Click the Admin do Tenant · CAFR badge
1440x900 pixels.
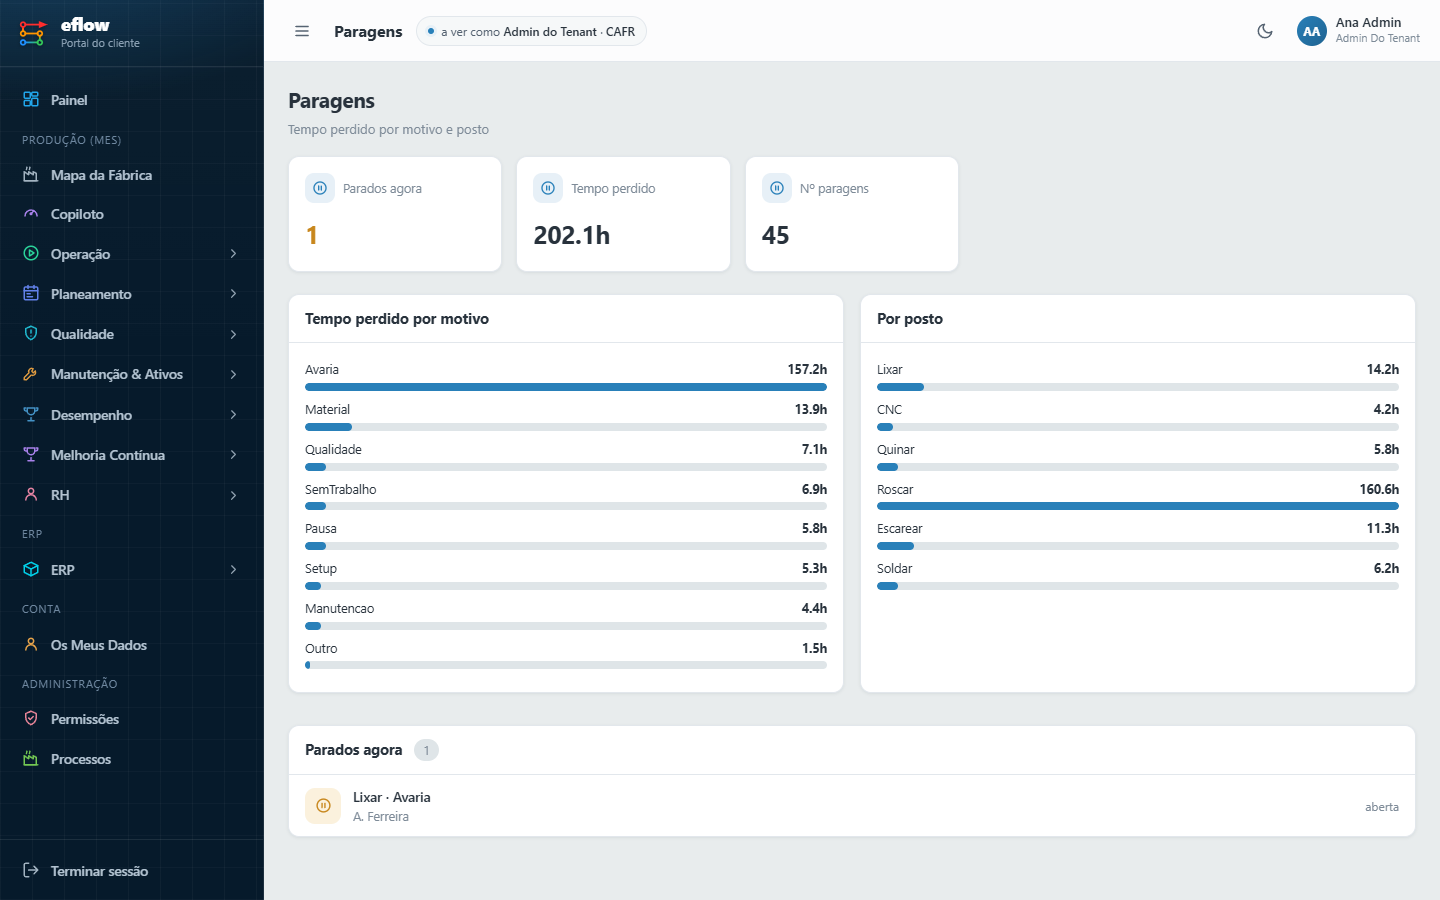coord(531,31)
